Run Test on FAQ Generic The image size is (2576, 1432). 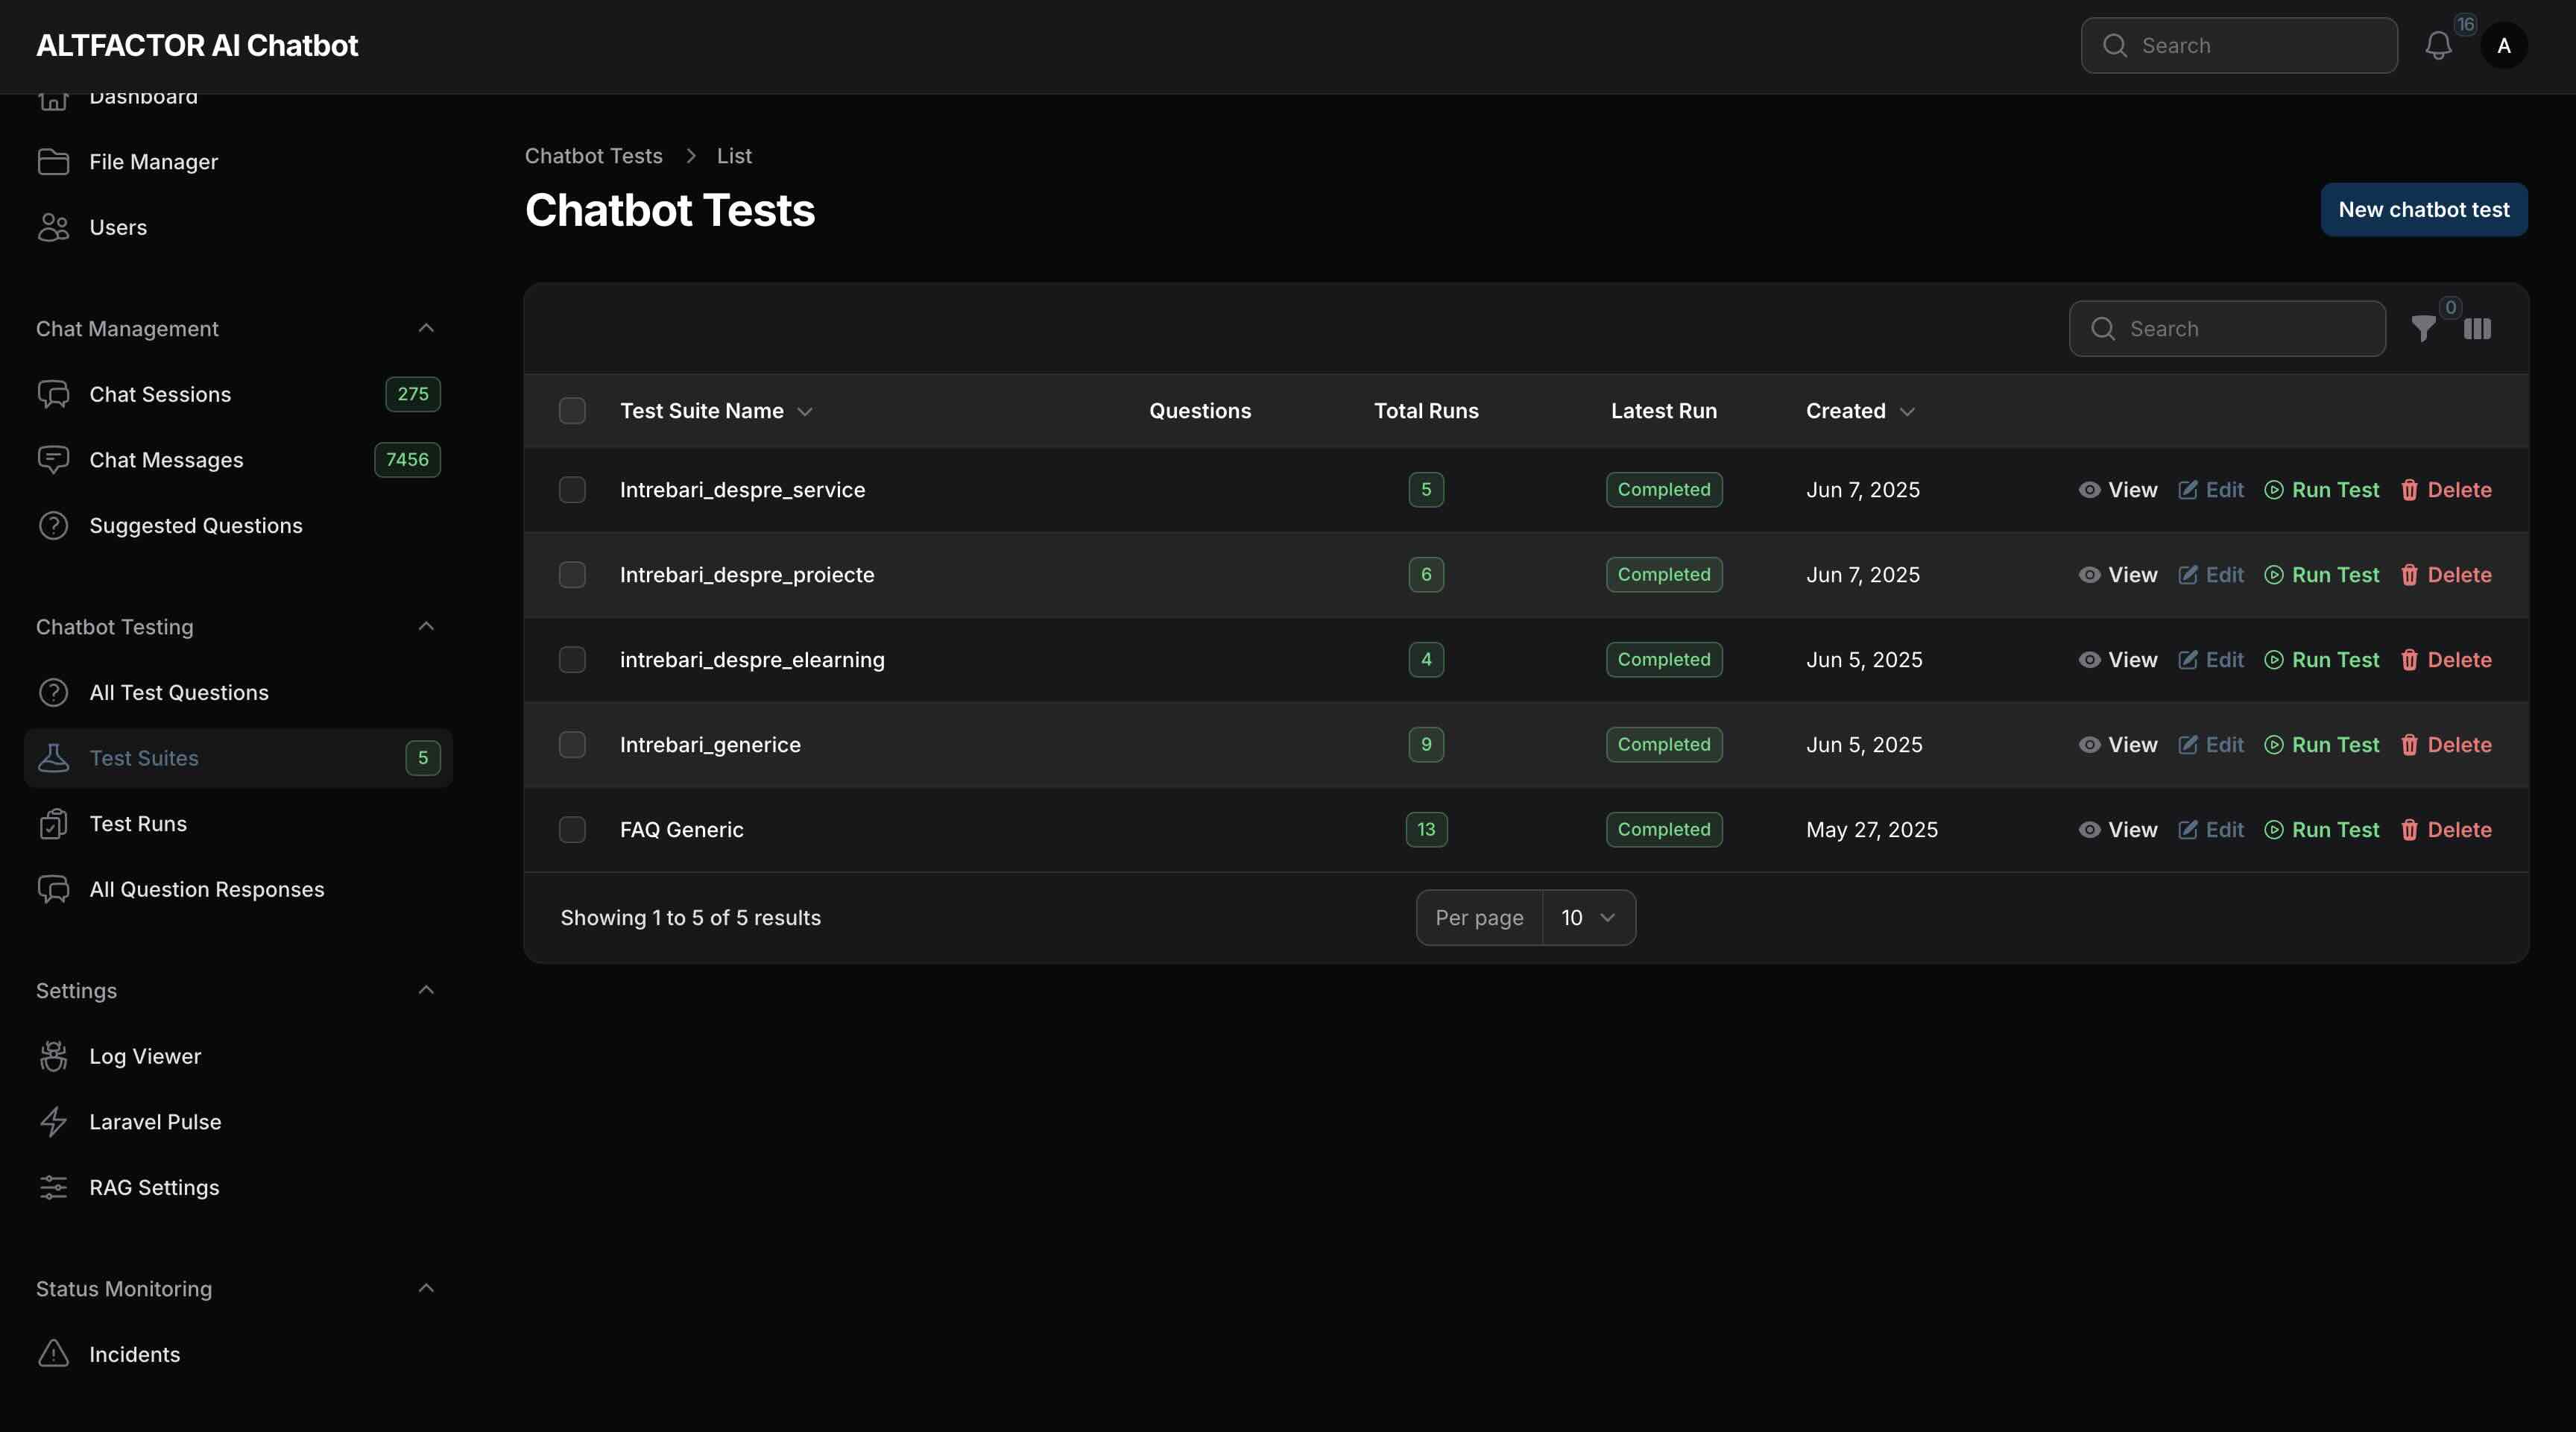[2322, 830]
